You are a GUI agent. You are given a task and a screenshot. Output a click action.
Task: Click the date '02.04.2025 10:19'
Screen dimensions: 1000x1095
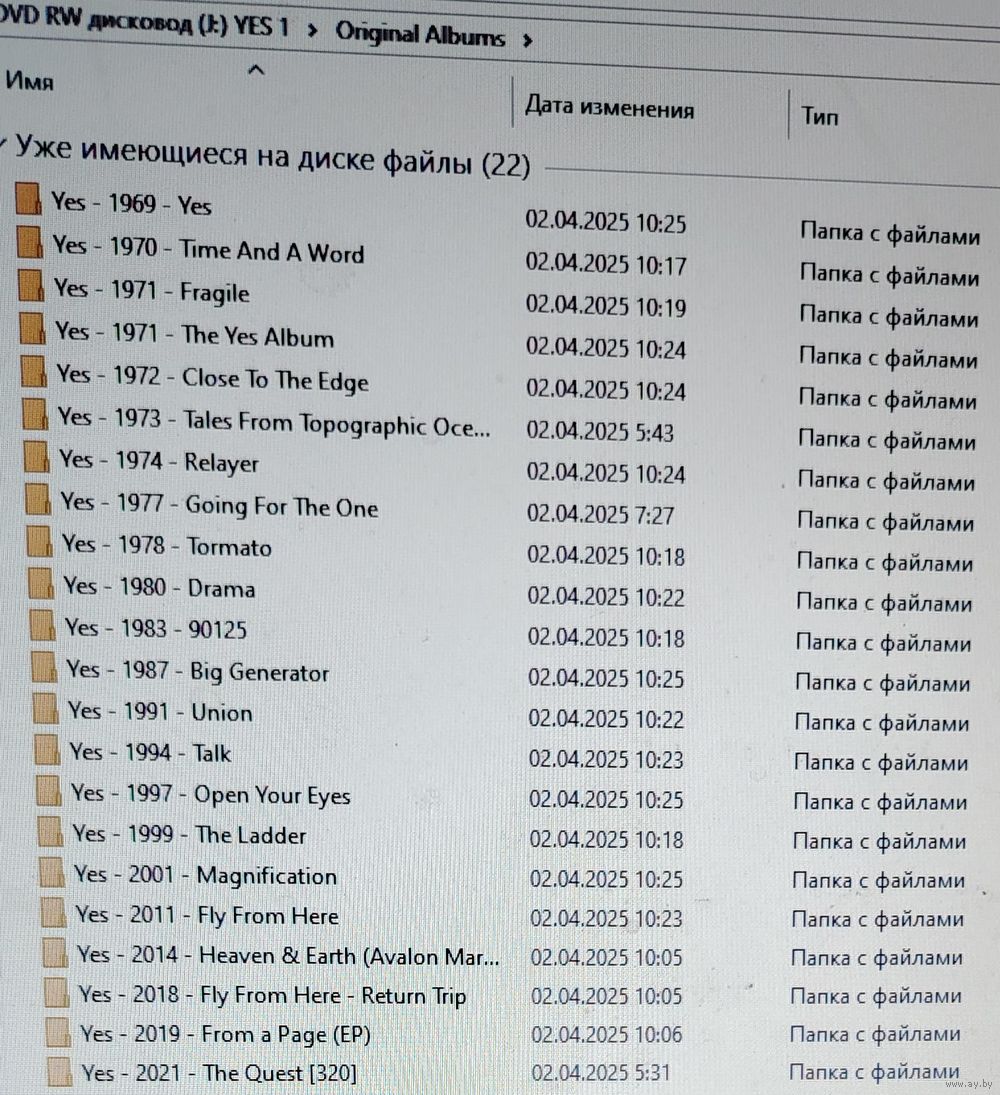coord(606,306)
